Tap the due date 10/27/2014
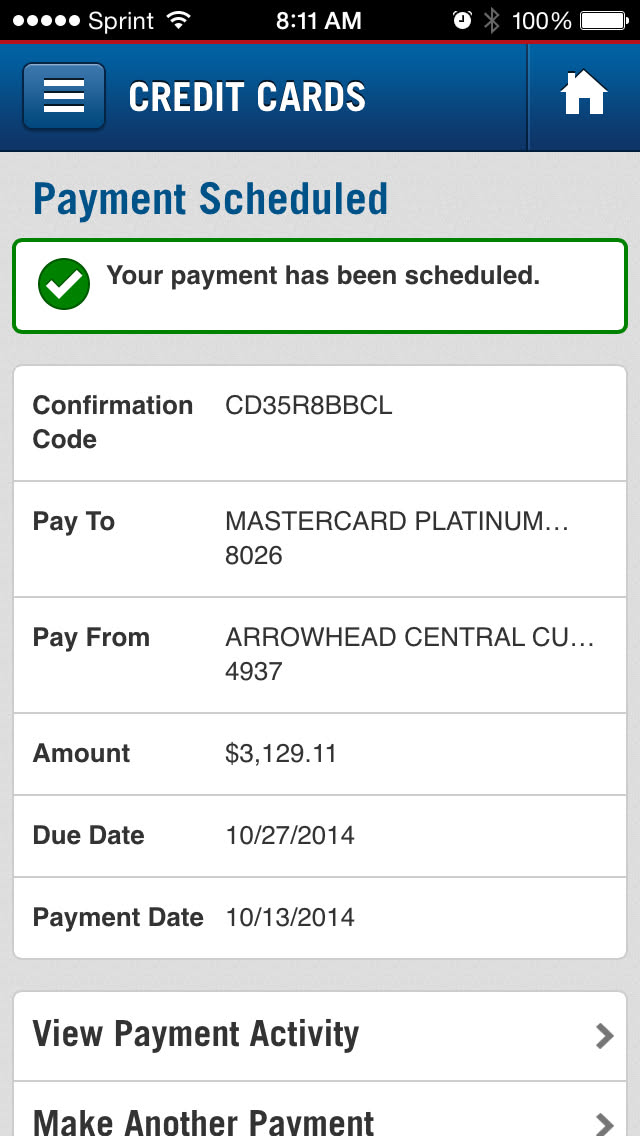640x1136 pixels. point(290,835)
